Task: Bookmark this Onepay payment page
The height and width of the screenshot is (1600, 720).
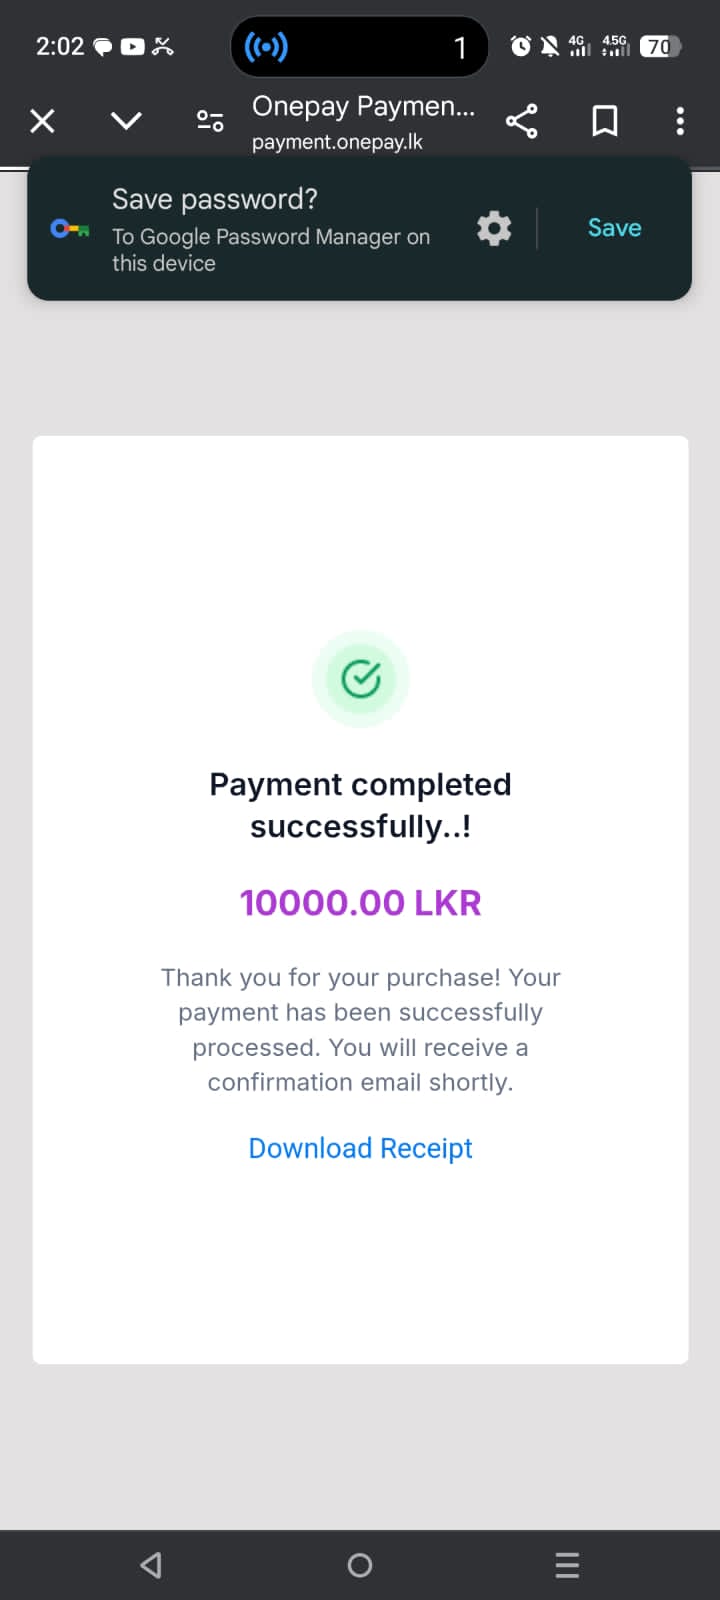Action: (604, 121)
